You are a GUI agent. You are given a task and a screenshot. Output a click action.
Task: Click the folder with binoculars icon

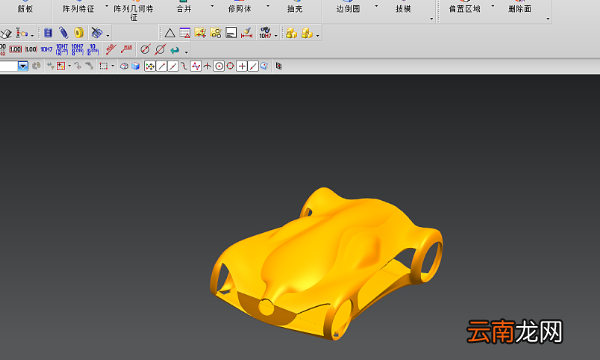point(216,33)
